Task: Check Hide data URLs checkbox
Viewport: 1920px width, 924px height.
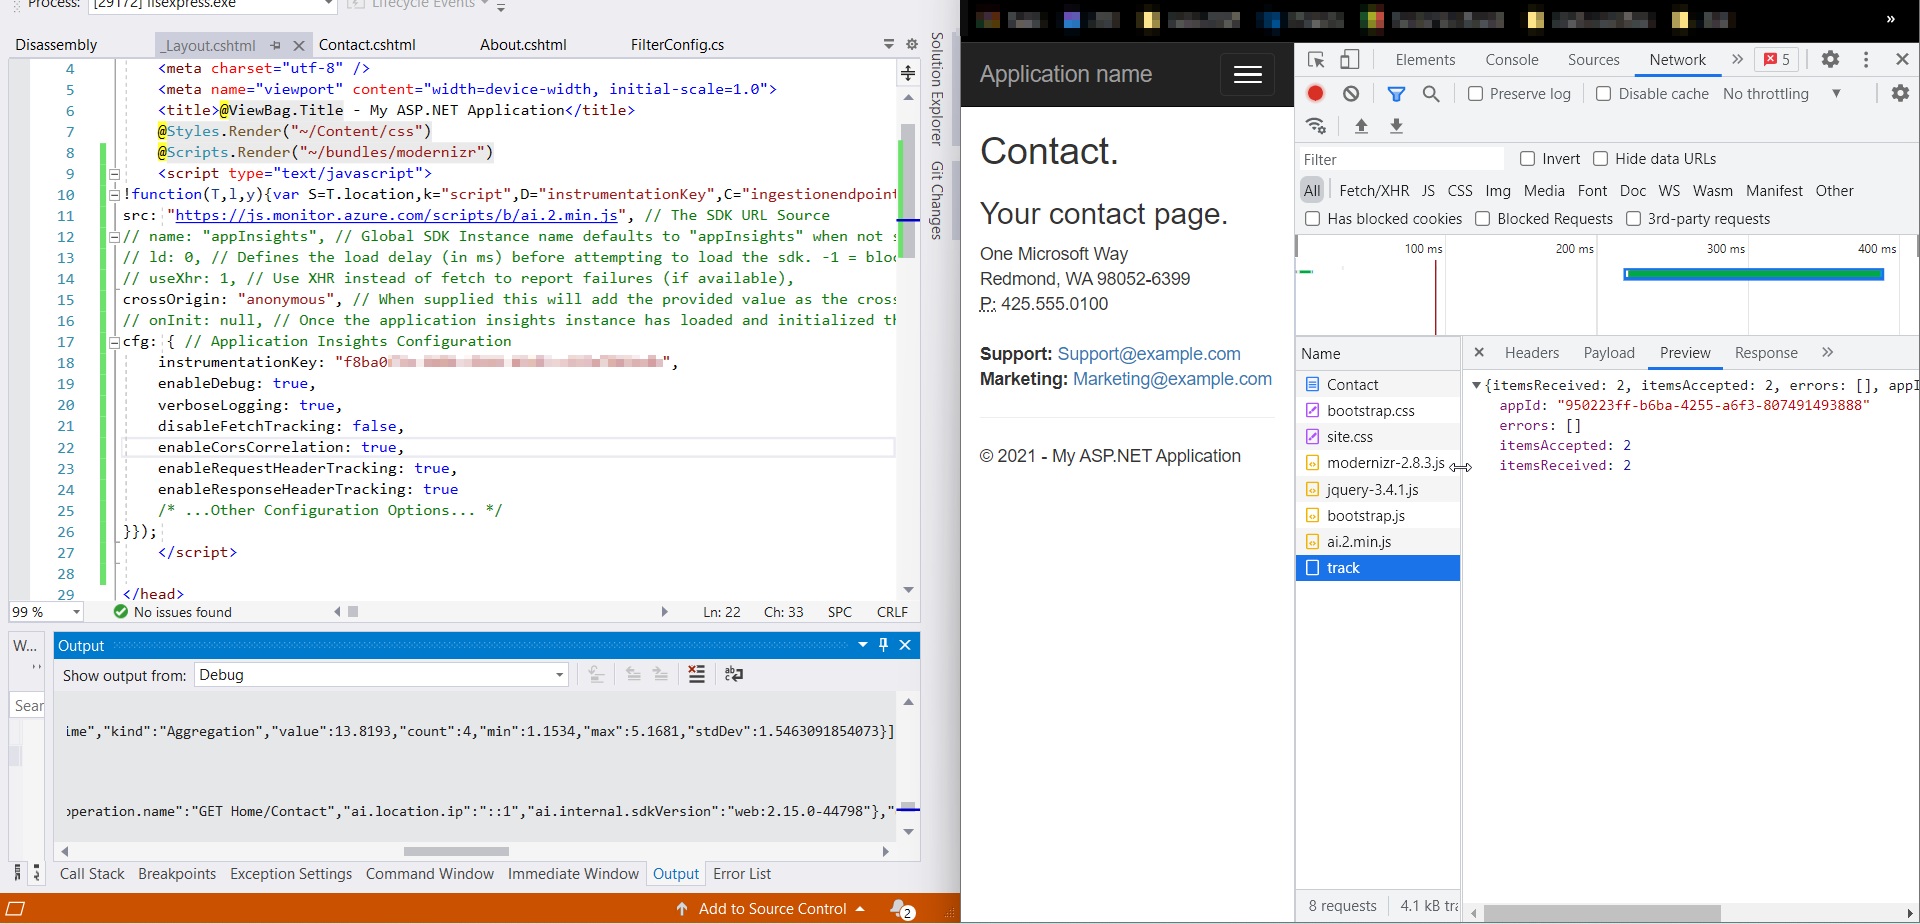Action: click(x=1600, y=158)
